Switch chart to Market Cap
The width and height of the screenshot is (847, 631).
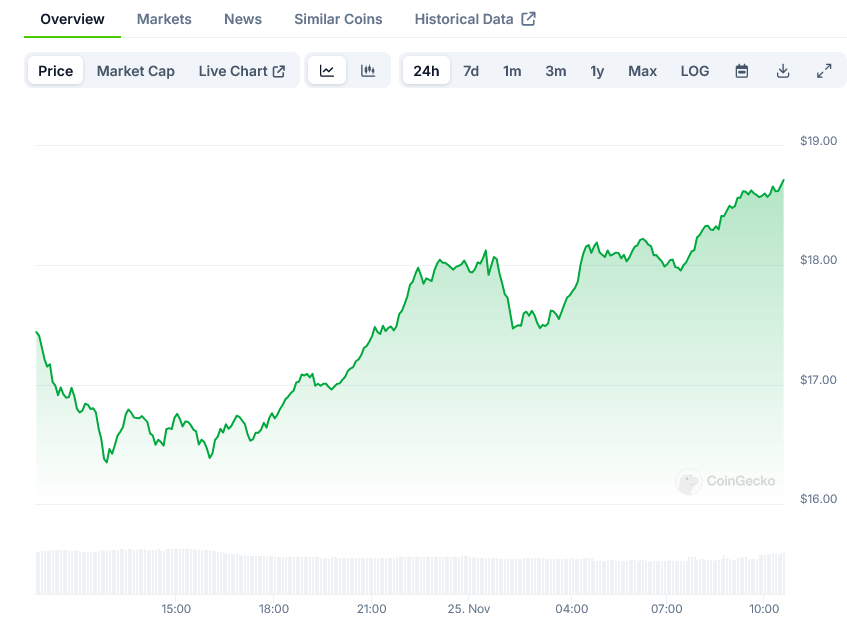coord(136,71)
